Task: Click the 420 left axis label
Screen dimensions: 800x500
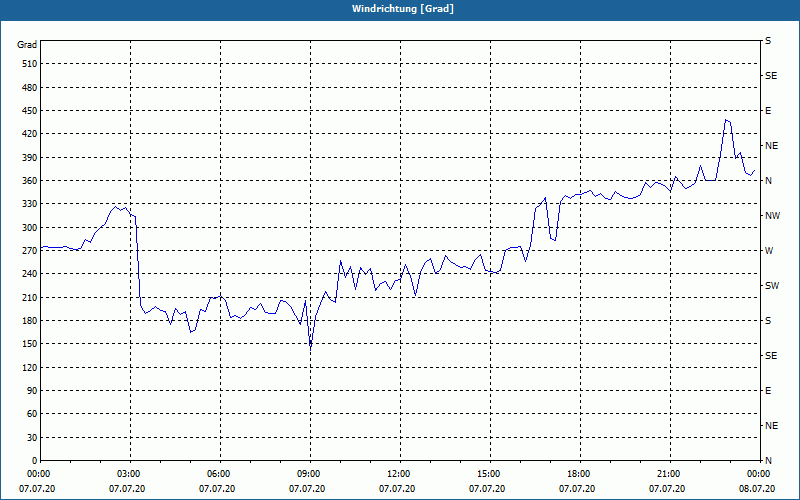Action: [x=30, y=134]
